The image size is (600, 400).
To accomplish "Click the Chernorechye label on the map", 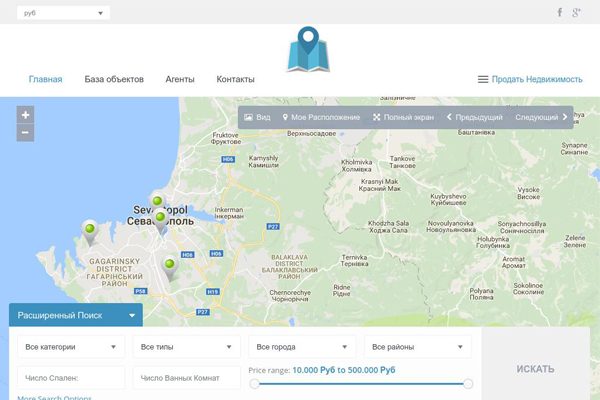I will pos(290,295).
